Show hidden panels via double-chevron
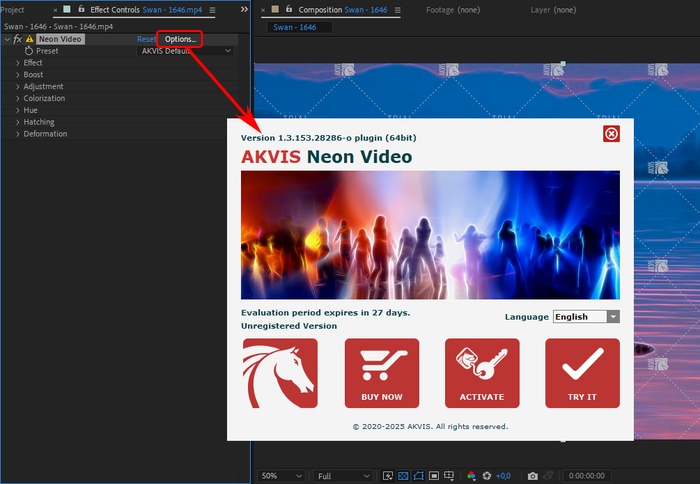This screenshot has width=700, height=484. [x=244, y=9]
